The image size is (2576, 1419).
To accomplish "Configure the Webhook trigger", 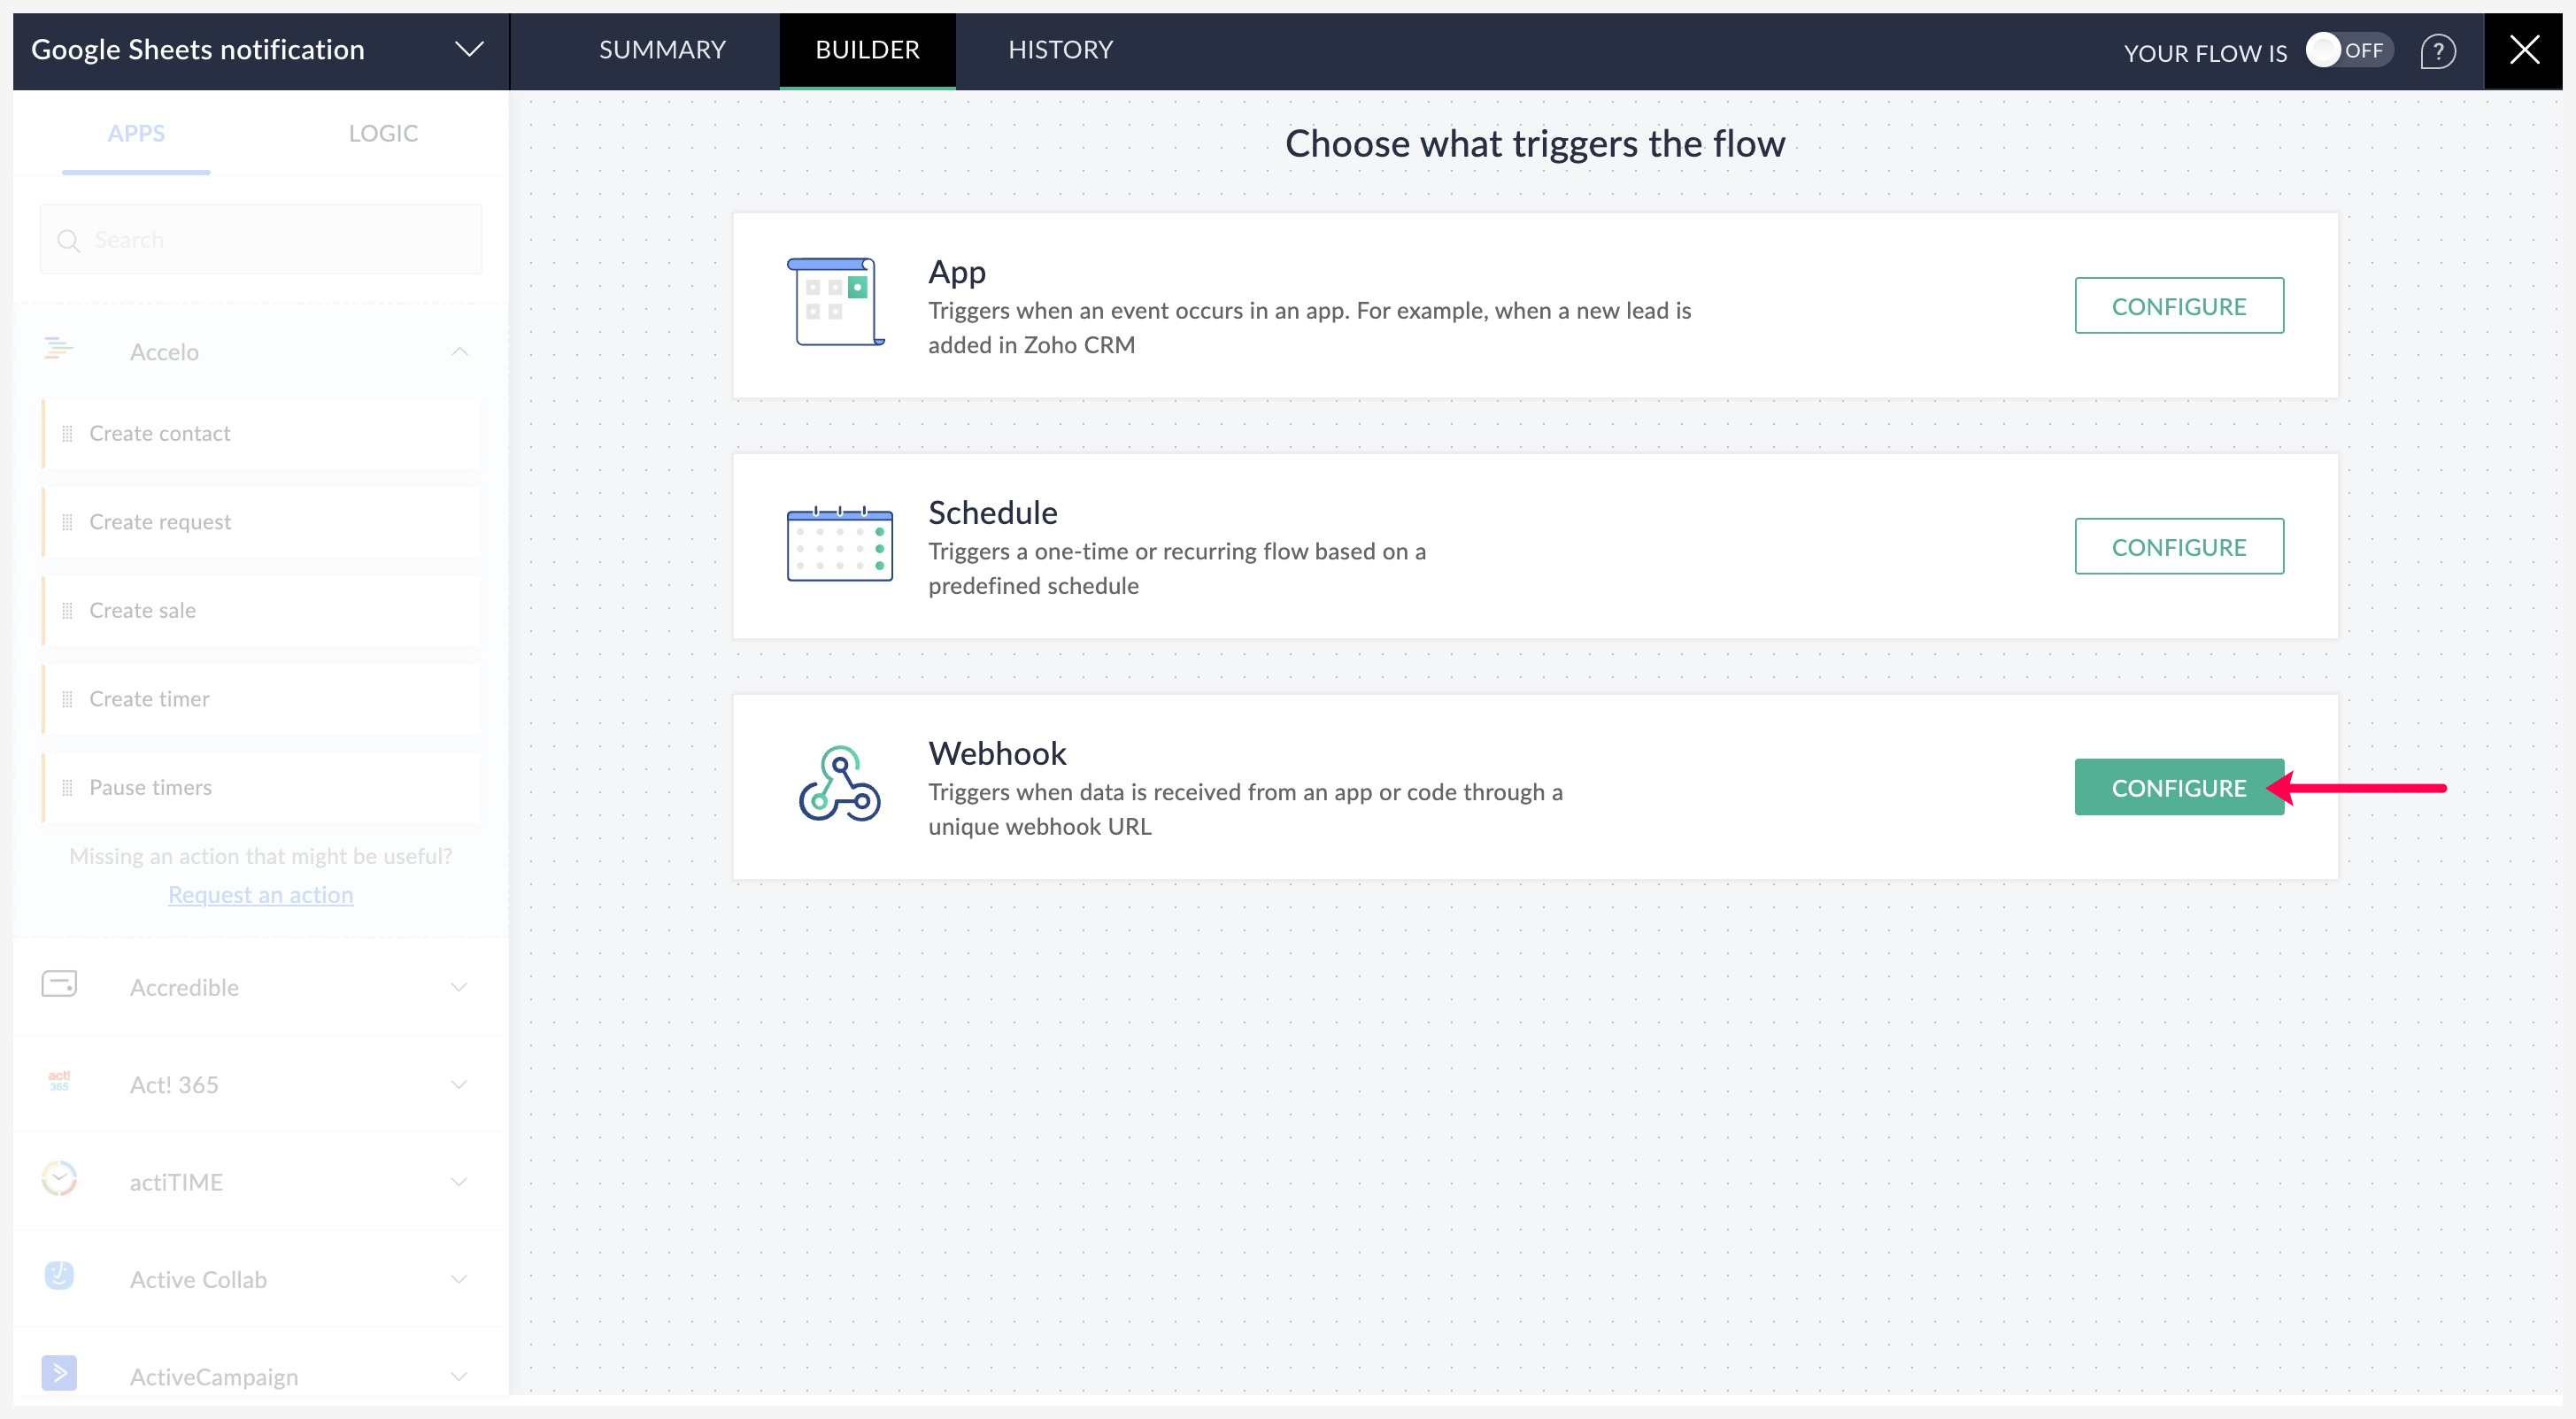I will (x=2178, y=788).
